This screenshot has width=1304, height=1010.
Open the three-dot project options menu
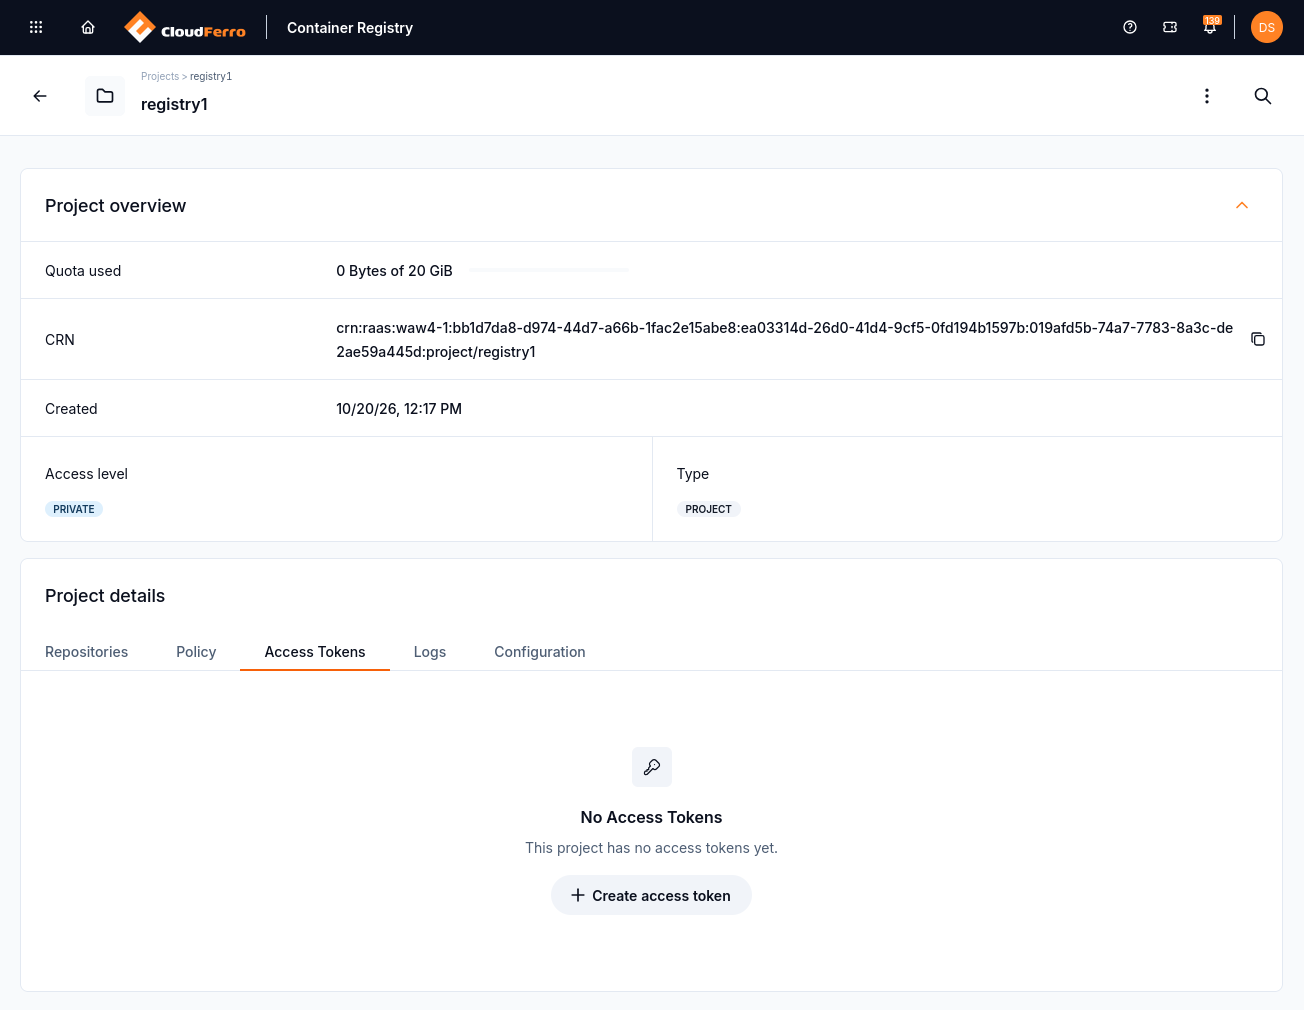[1207, 96]
